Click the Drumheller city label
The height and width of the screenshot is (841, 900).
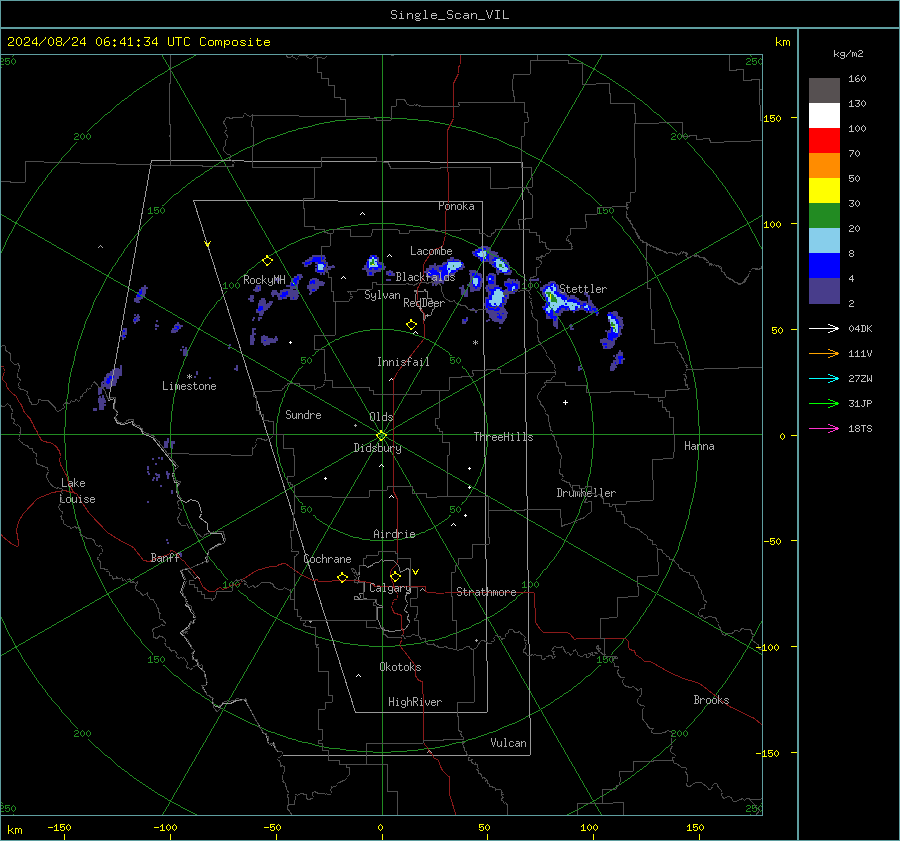coord(586,493)
